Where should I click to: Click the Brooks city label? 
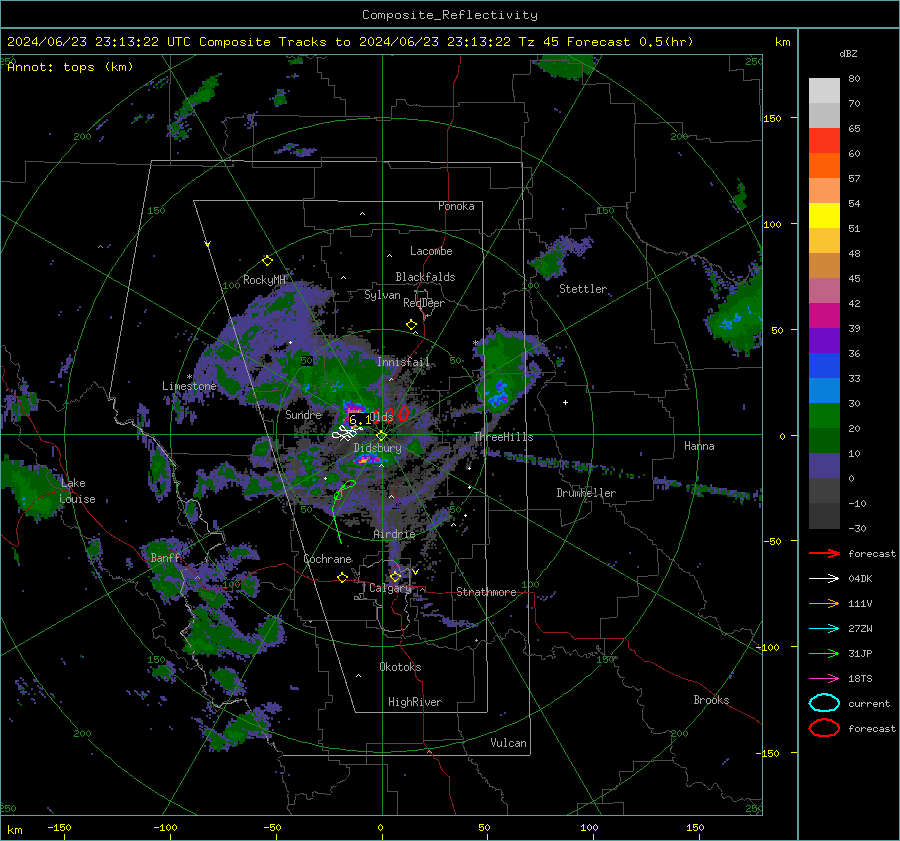coord(711,700)
